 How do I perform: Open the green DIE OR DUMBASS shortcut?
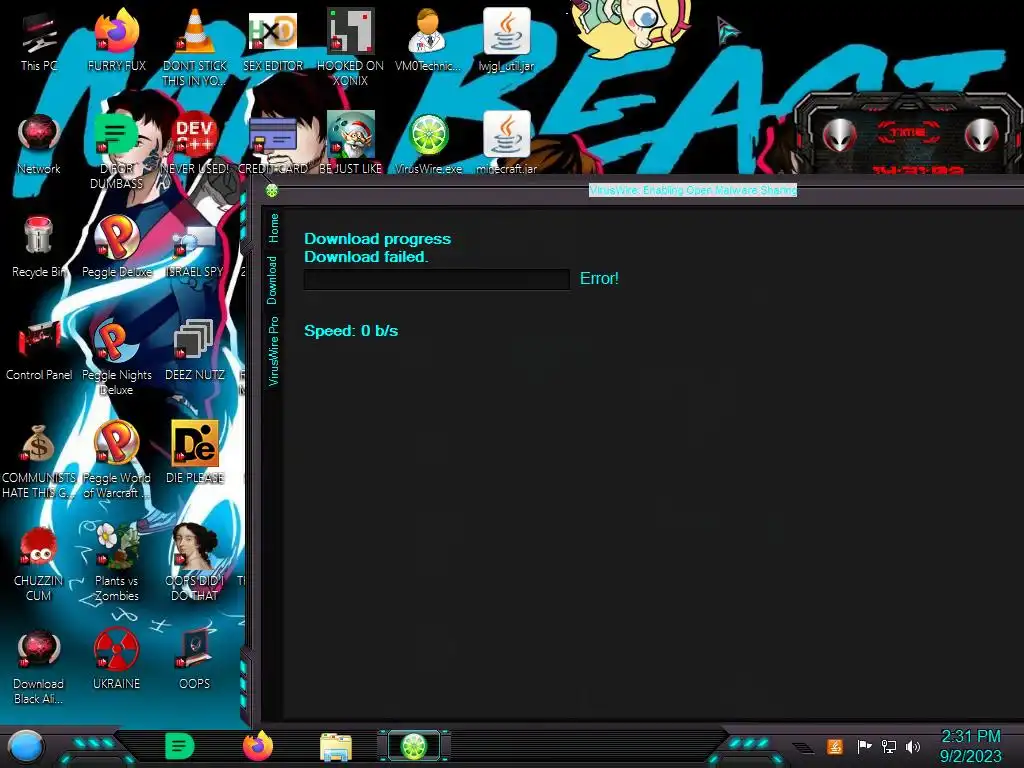tap(116, 150)
